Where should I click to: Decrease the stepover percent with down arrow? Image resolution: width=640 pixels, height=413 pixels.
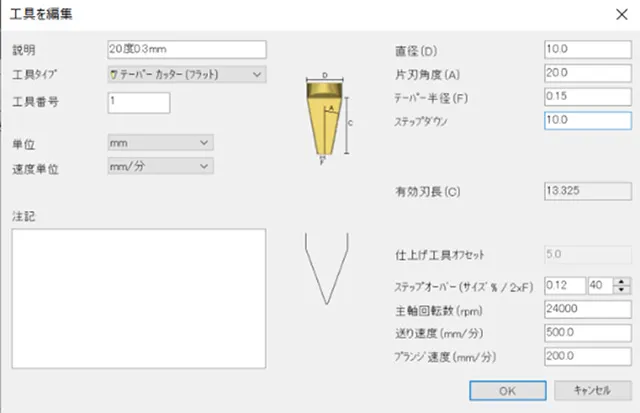tap(622, 291)
